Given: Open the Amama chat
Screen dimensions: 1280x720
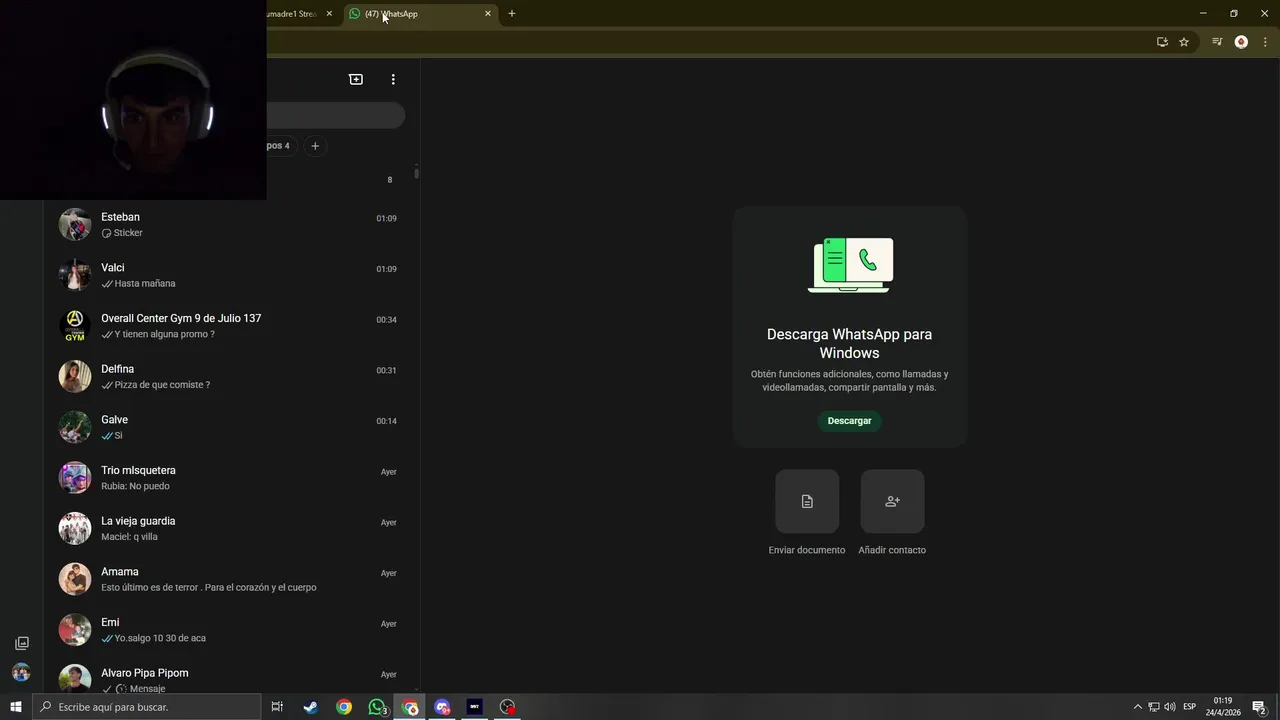Looking at the screenshot, I should pyautogui.click(x=232, y=579).
